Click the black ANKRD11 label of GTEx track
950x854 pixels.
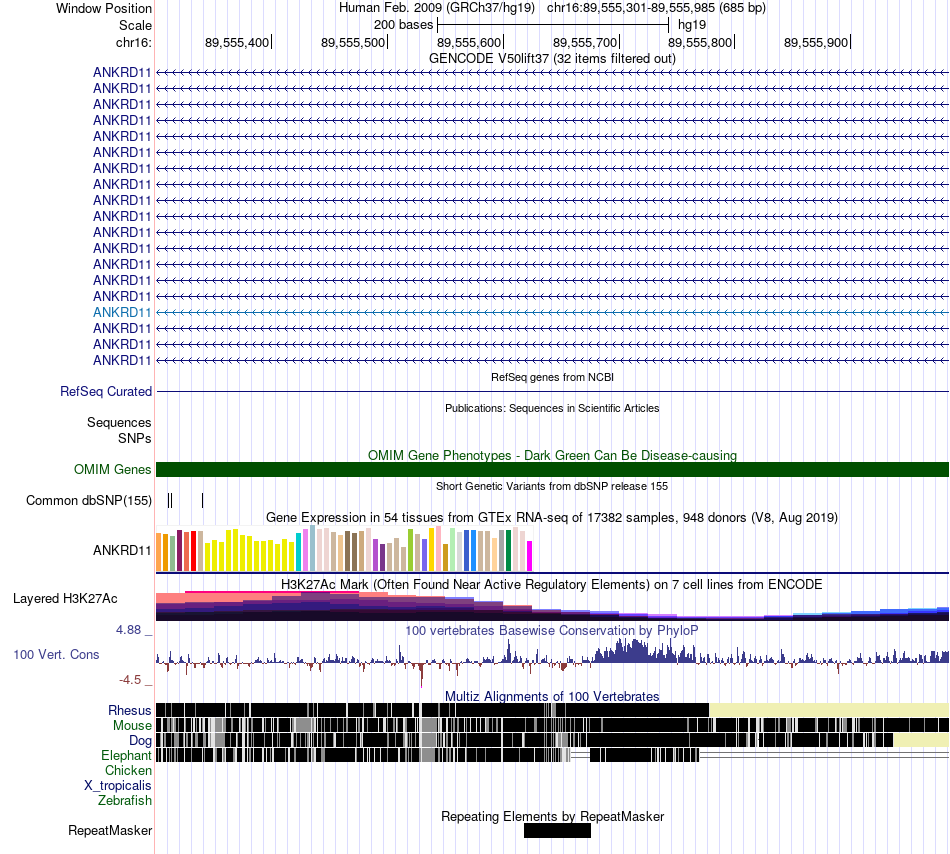pos(122,551)
